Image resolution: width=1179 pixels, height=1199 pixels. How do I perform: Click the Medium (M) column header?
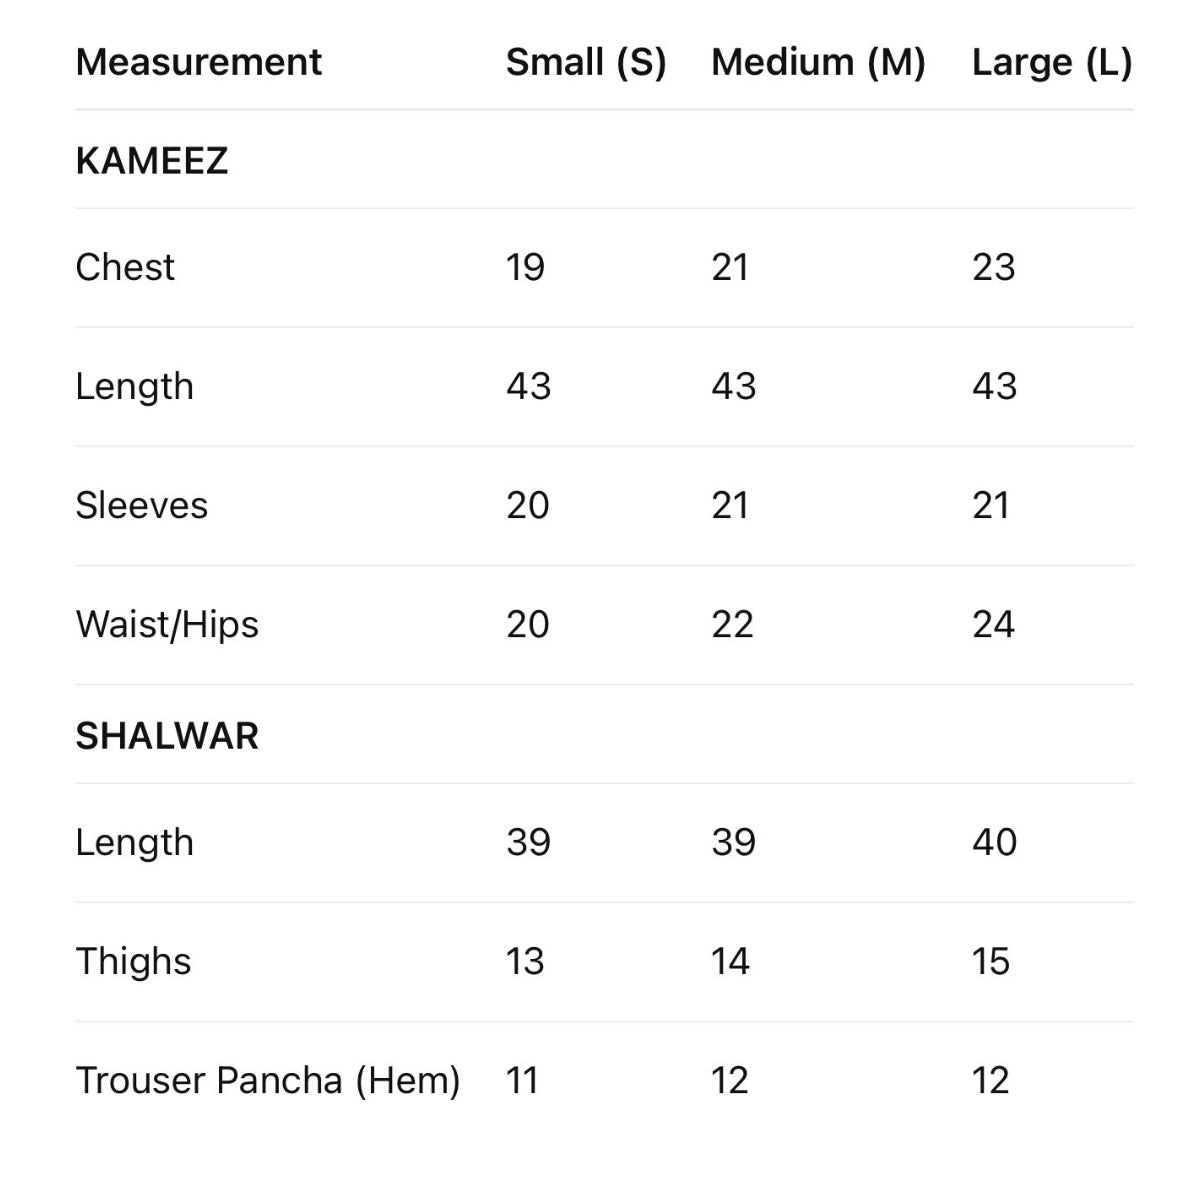tap(818, 62)
